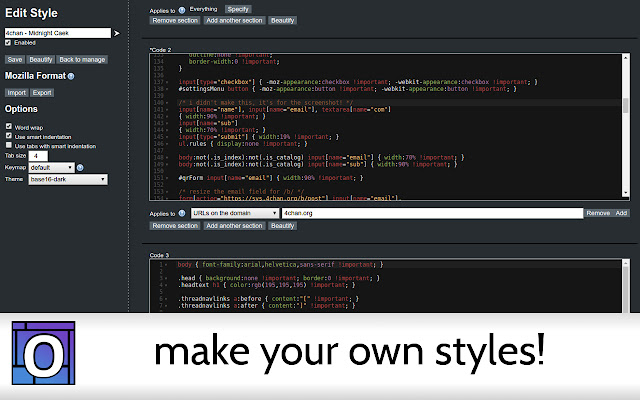Click the Import button
The height and width of the screenshot is (400, 640).
16,92
